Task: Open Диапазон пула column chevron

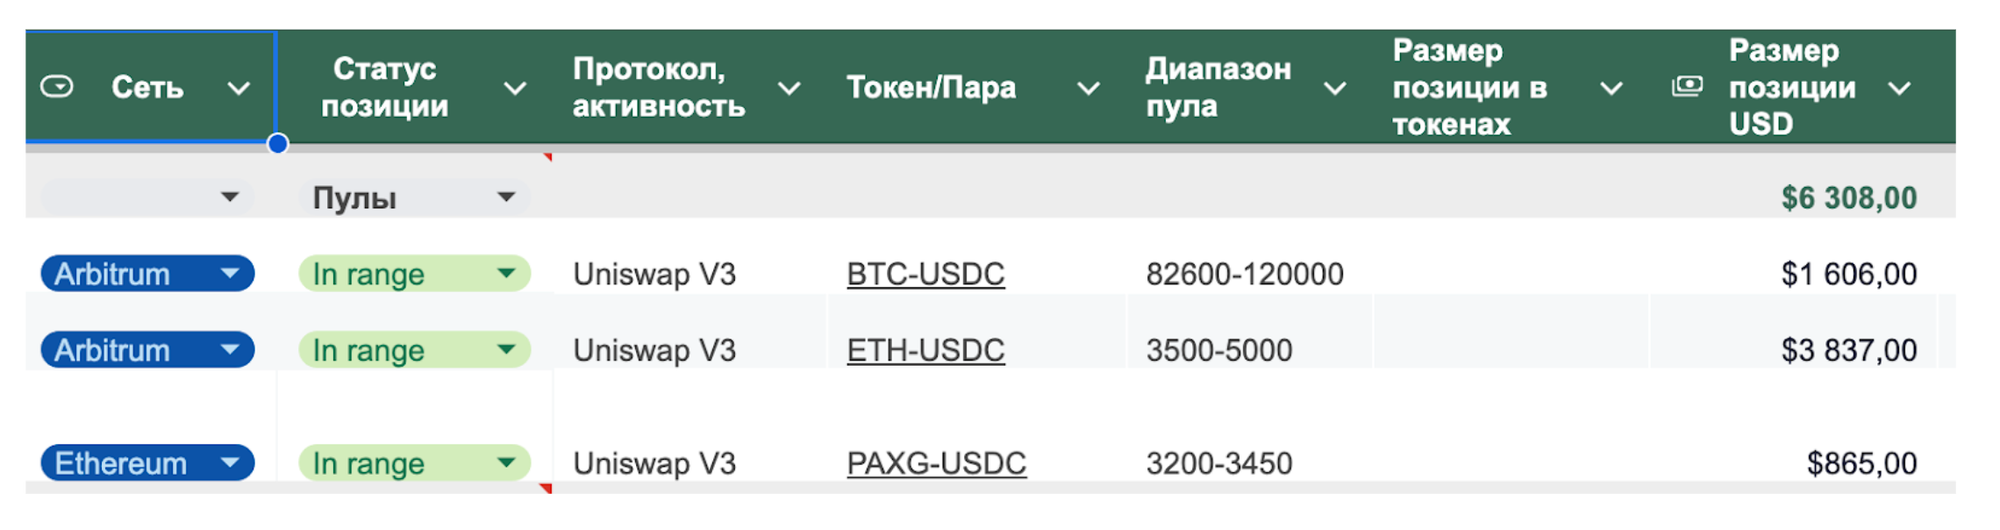Action: [1334, 88]
